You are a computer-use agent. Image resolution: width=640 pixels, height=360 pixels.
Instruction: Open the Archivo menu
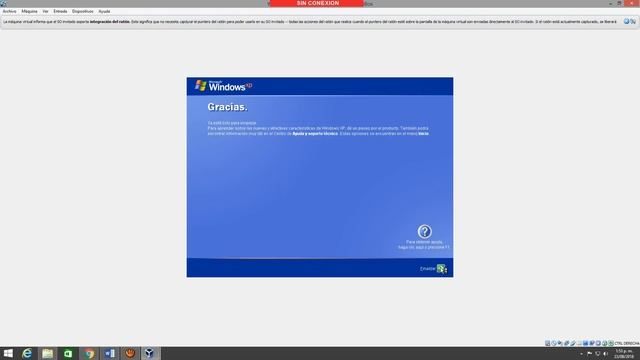tap(9, 11)
